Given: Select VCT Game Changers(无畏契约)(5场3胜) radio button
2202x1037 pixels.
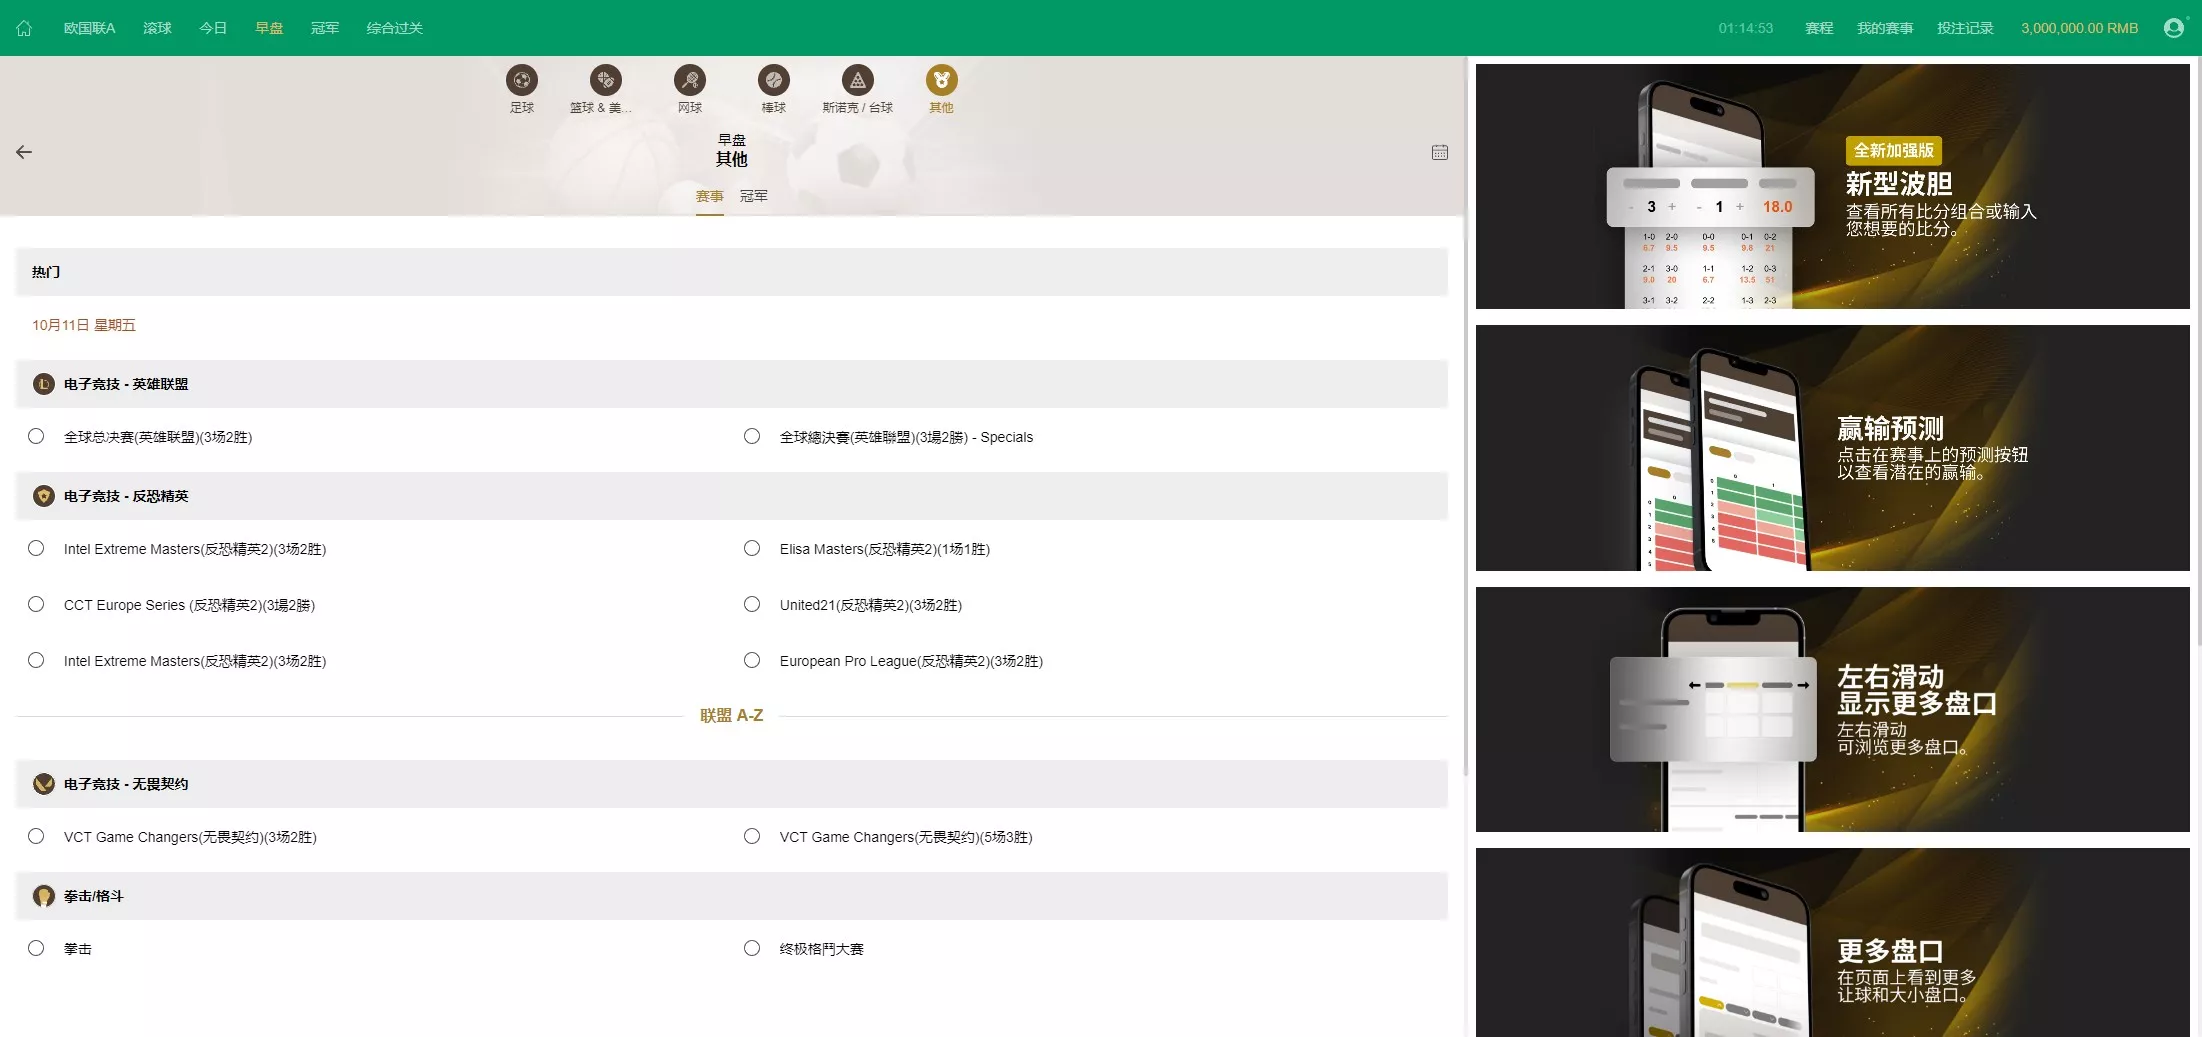Looking at the screenshot, I should (752, 837).
